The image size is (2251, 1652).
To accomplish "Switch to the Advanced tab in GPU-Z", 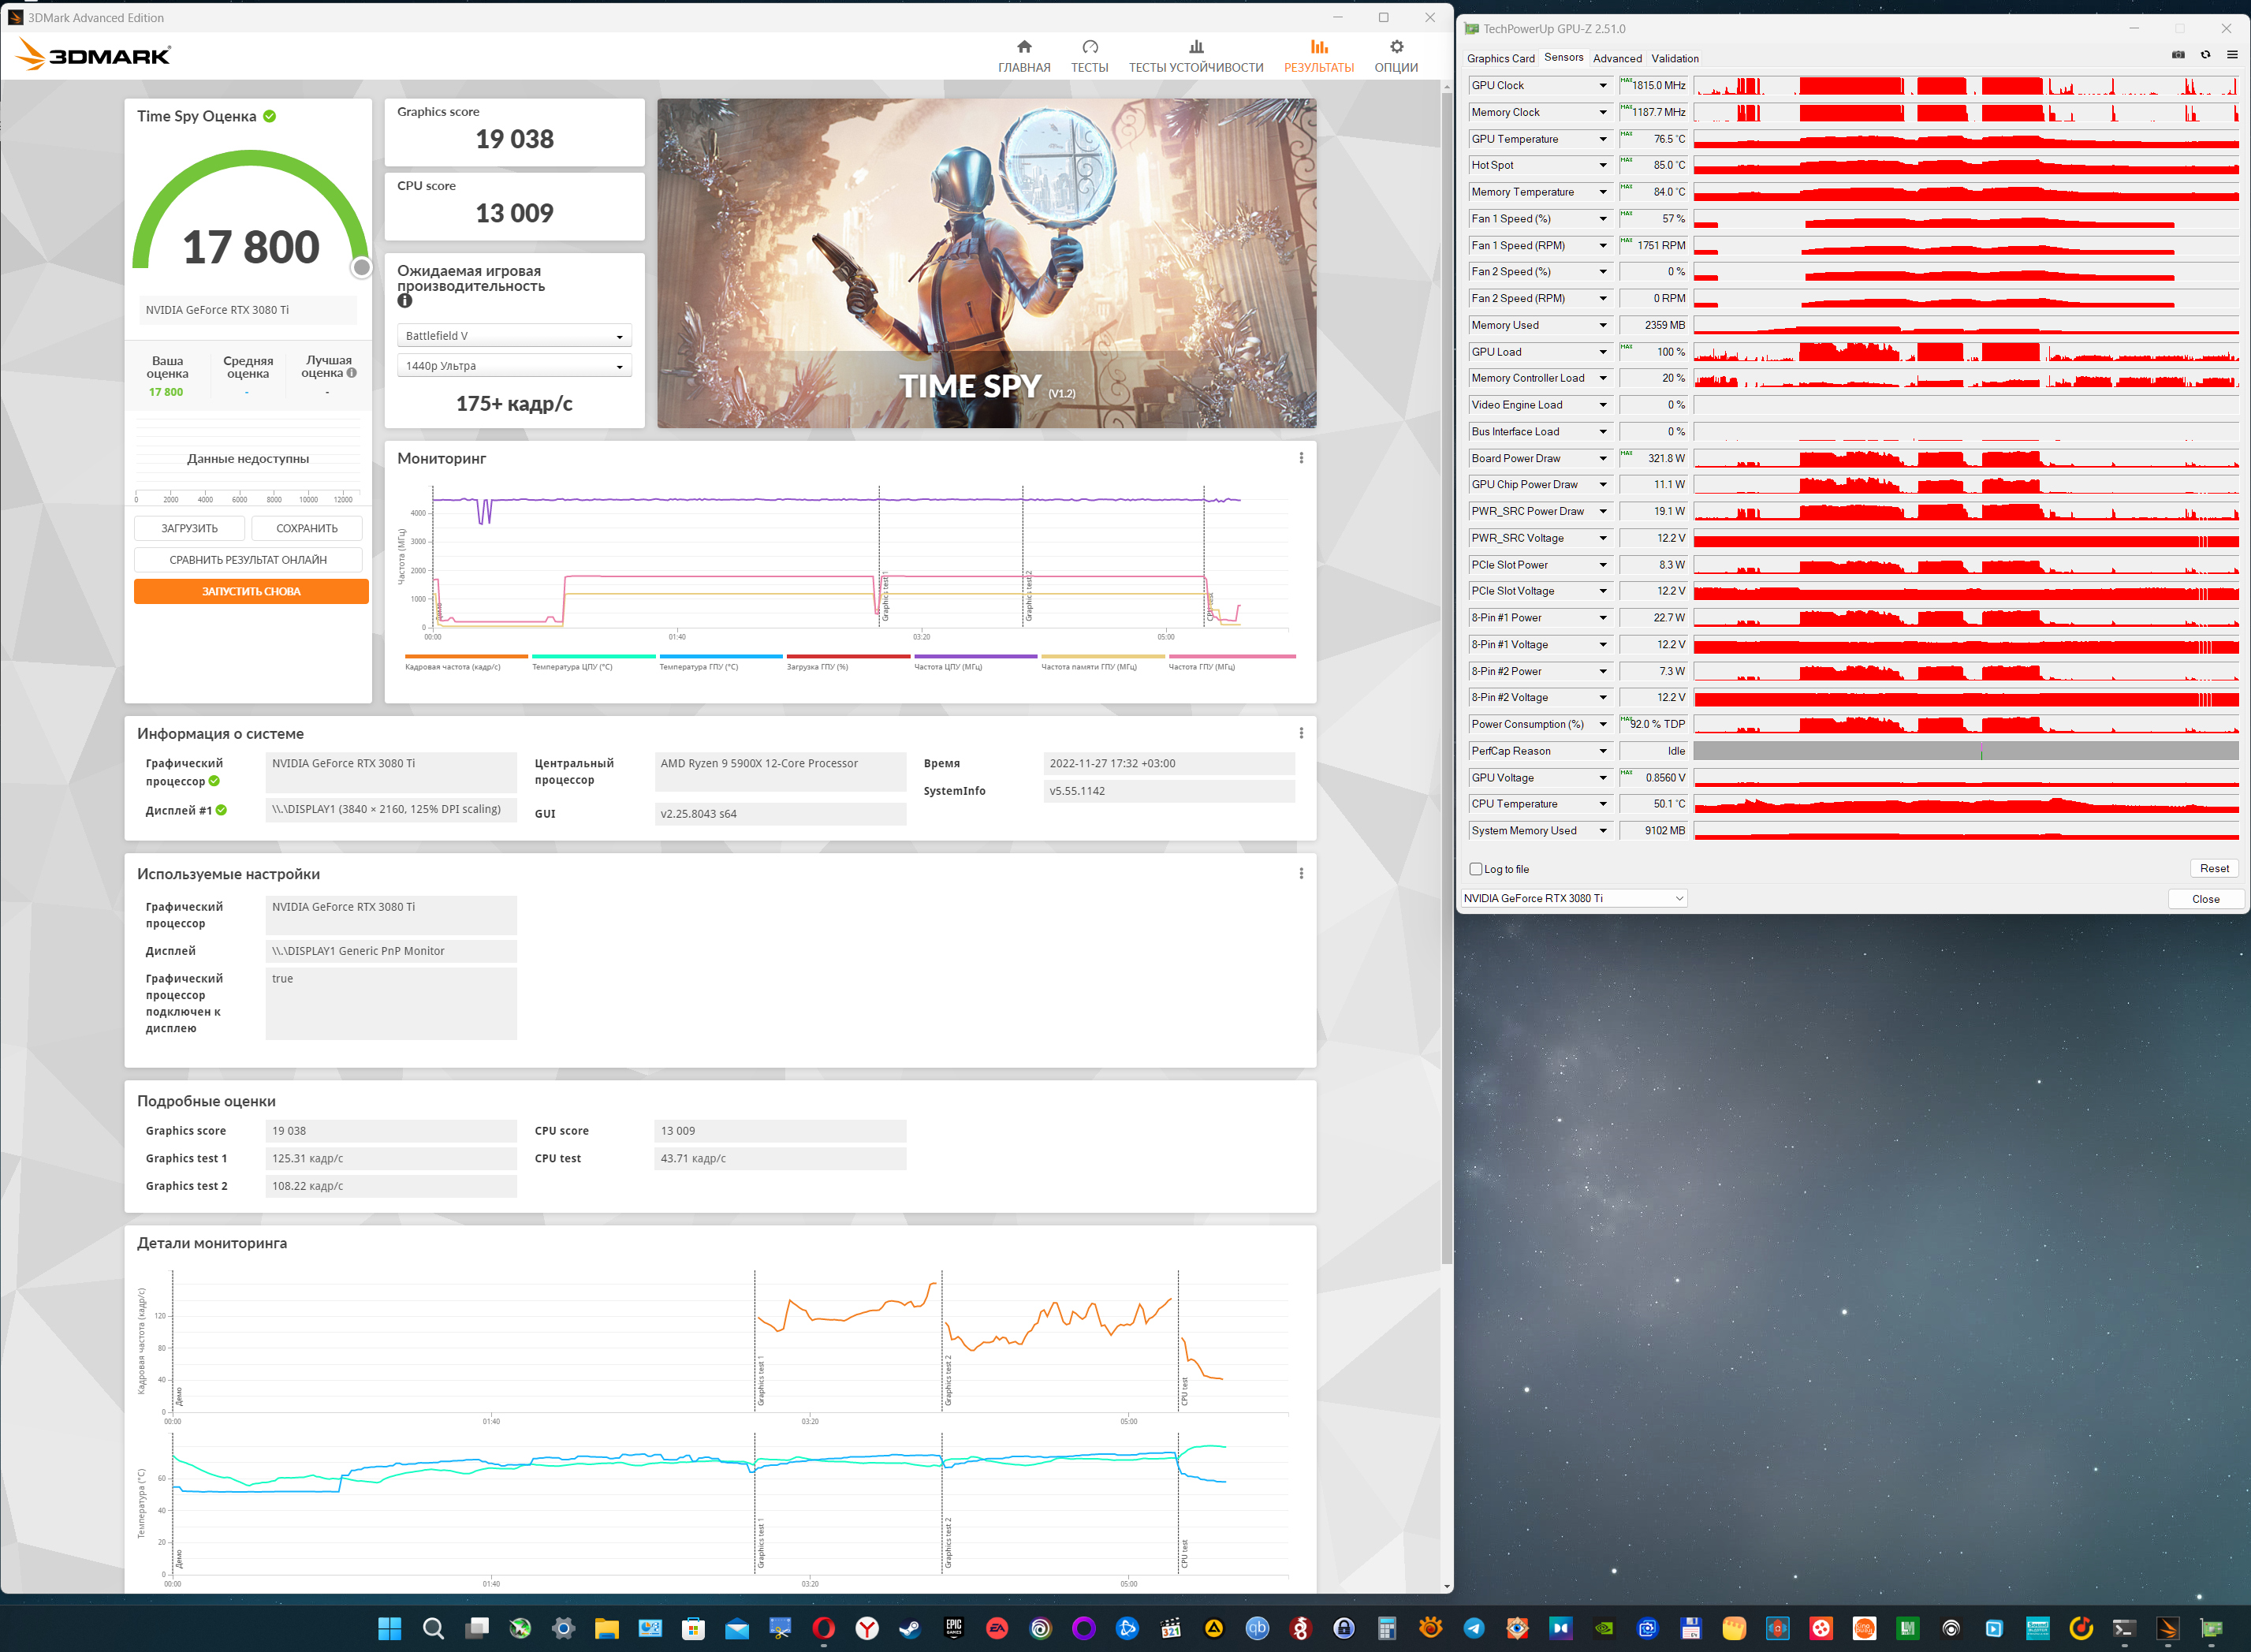I will coord(1616,58).
